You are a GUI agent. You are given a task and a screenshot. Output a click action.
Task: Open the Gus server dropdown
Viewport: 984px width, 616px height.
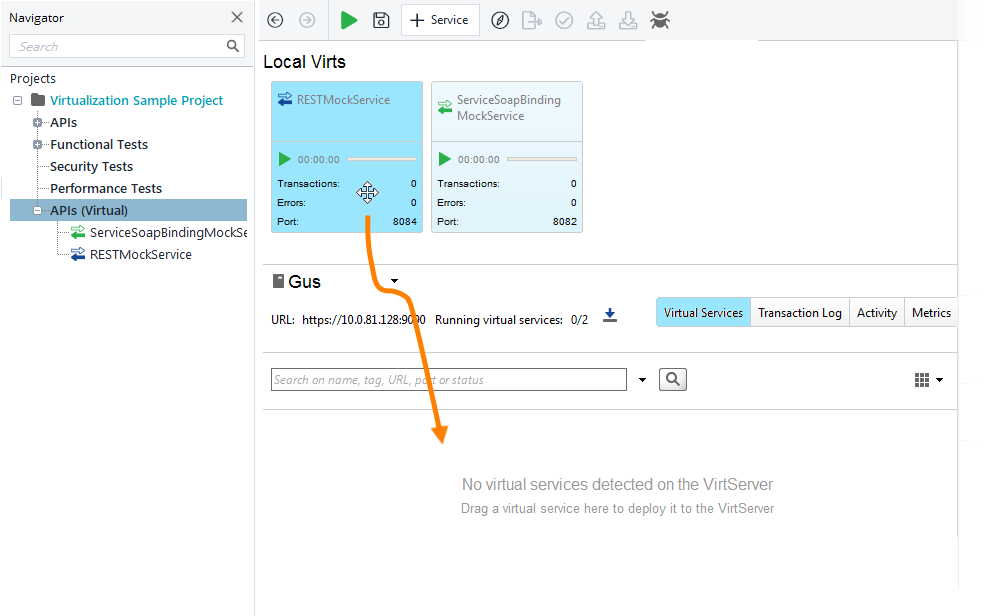(x=394, y=281)
